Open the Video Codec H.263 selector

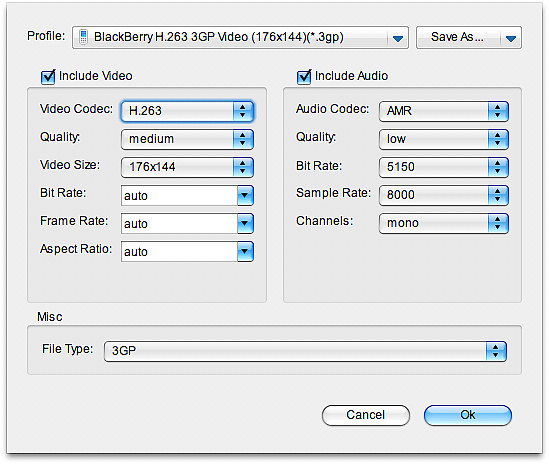(187, 111)
